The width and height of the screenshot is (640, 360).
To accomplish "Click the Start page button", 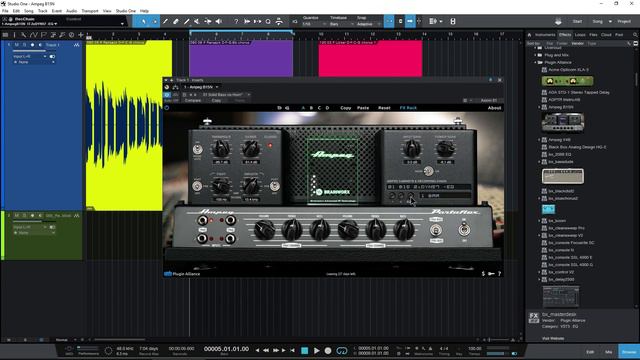I will coord(577,21).
